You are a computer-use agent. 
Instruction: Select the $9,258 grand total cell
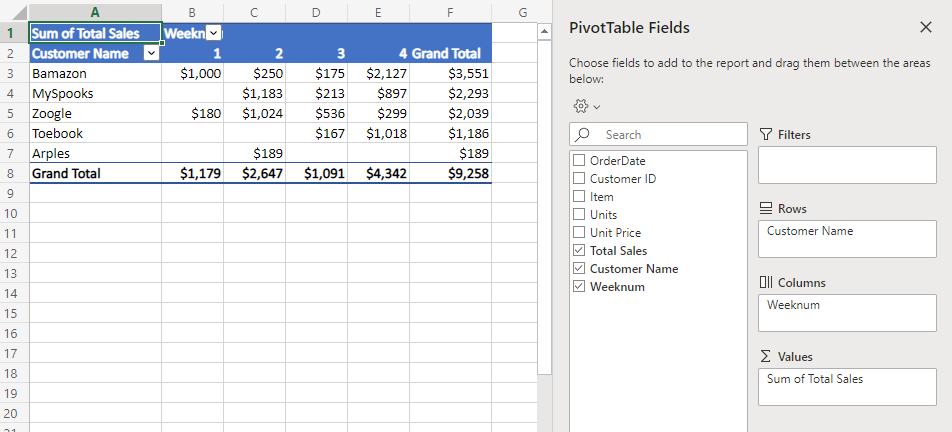coord(450,174)
